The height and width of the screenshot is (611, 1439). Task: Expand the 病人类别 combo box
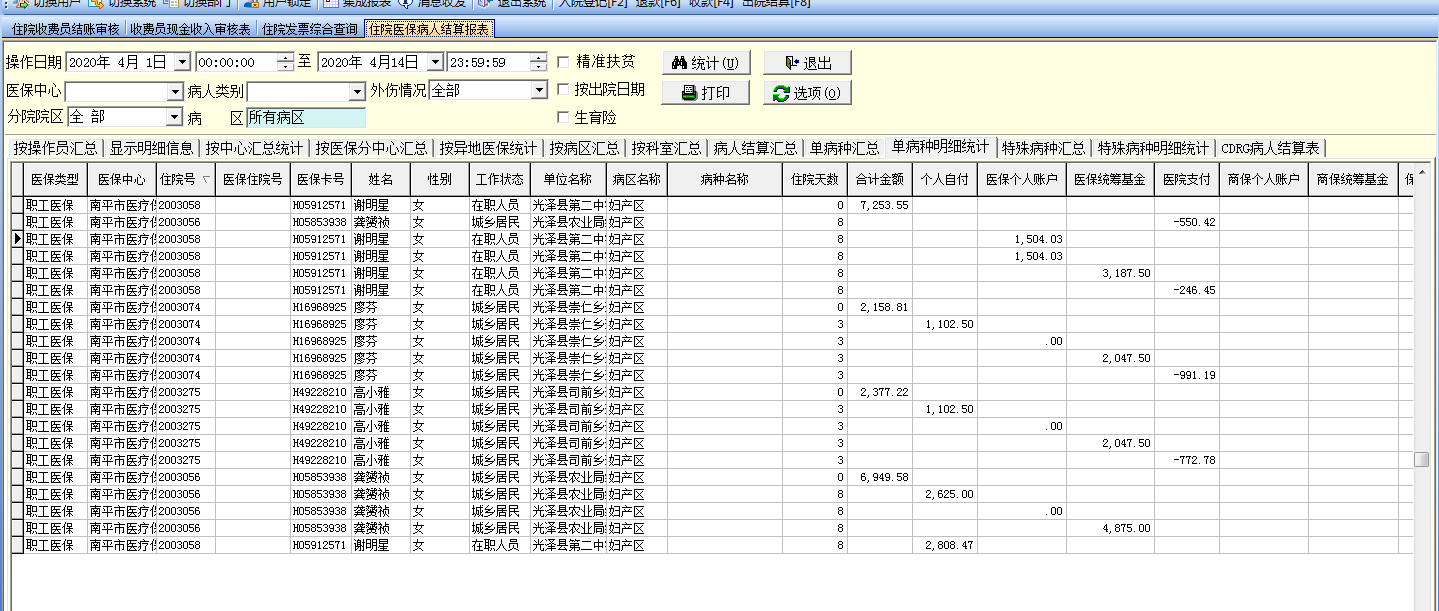358,91
